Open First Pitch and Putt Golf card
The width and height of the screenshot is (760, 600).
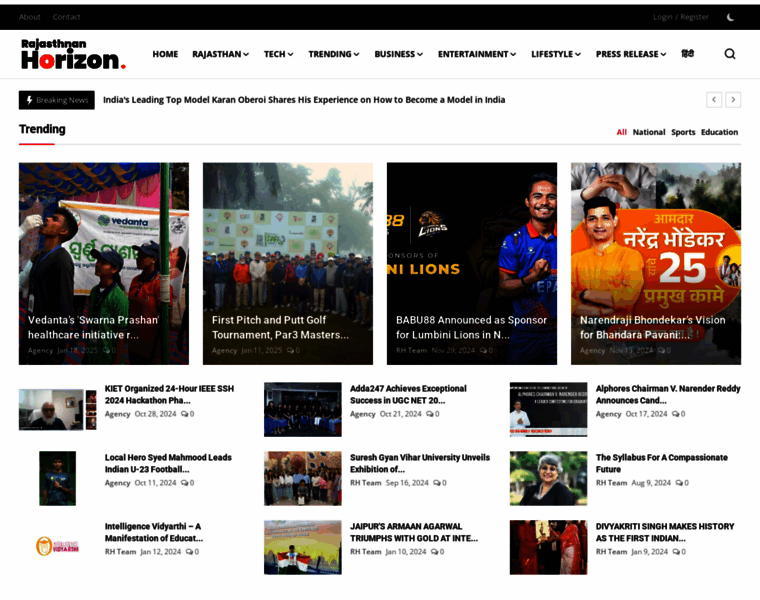pyautogui.click(x=288, y=263)
